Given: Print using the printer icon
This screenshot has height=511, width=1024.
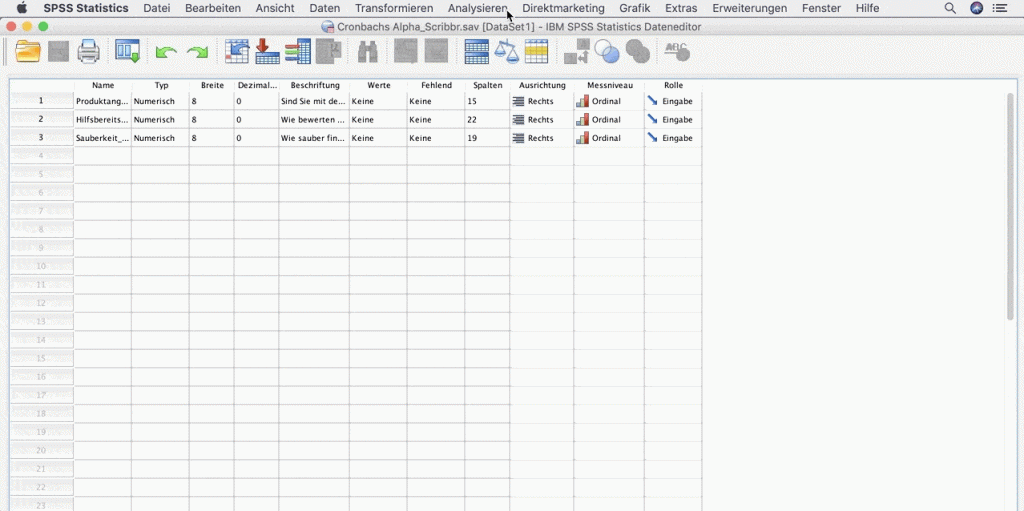Looking at the screenshot, I should tap(89, 52).
